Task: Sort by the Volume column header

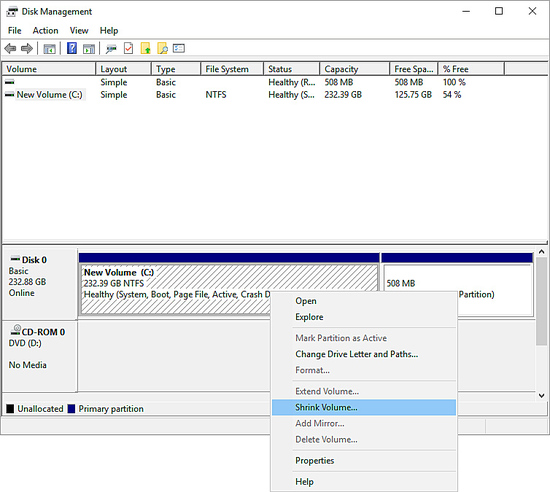Action: tap(49, 69)
